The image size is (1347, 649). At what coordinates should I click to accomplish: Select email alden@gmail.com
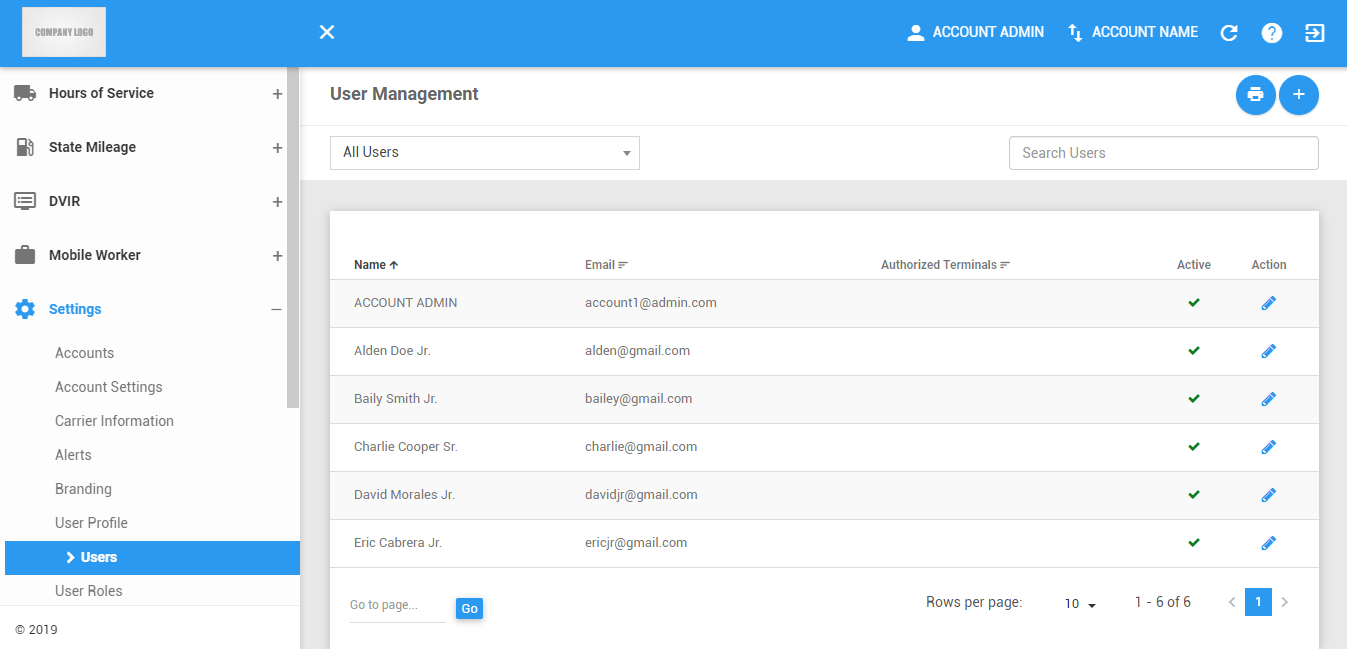pyautogui.click(x=637, y=351)
